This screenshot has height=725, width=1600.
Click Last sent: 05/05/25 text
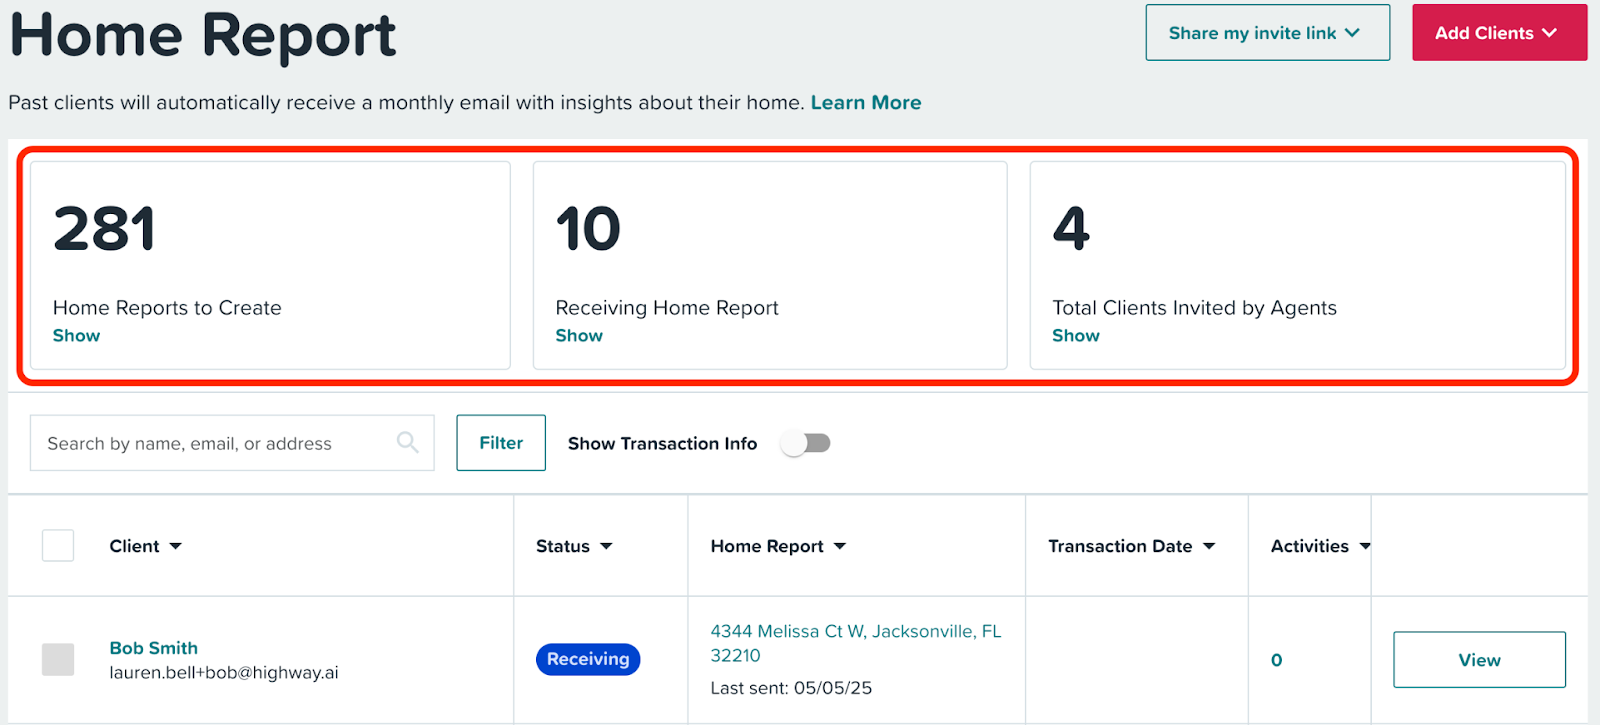791,688
